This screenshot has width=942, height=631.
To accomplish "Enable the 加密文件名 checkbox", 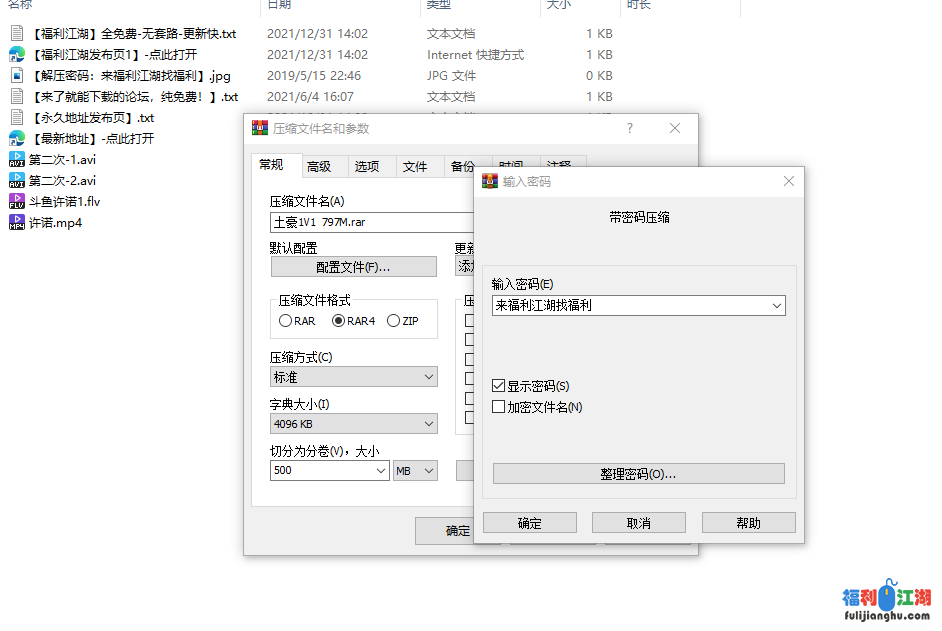I will 499,407.
